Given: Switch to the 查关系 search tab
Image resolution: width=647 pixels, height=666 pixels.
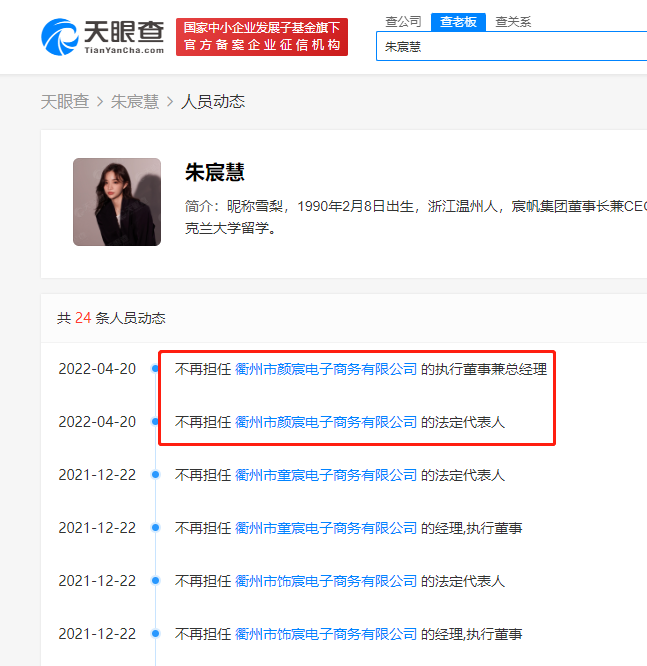Looking at the screenshot, I should coord(512,21).
